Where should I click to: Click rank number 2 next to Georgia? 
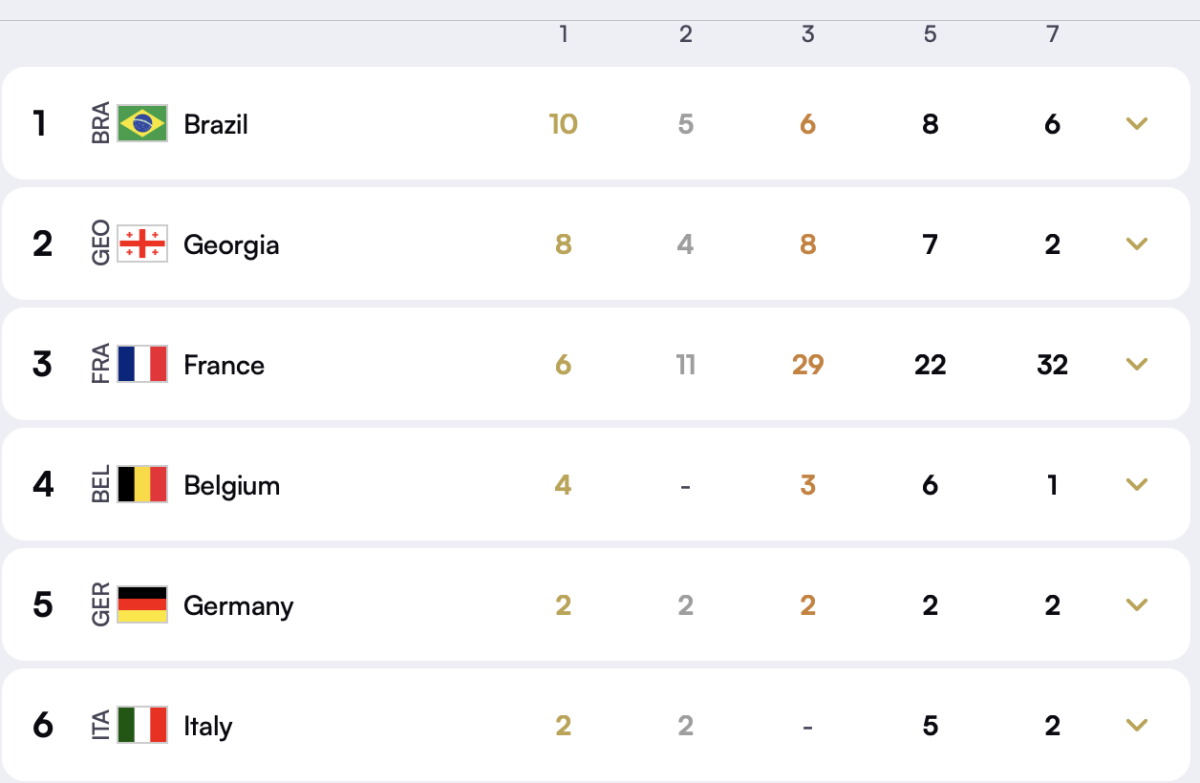43,244
